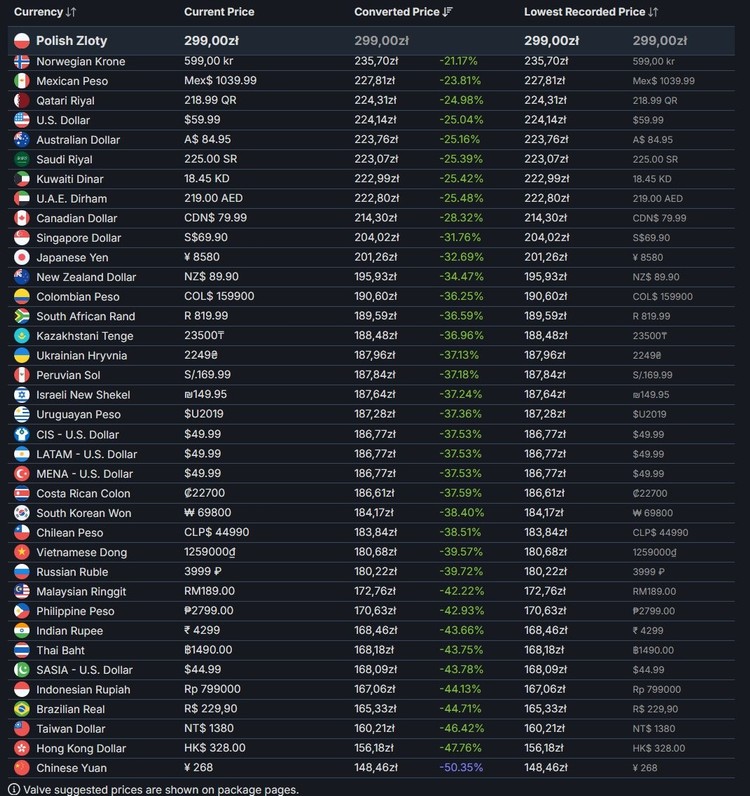Click the Singapore Dollar flag icon
This screenshot has width=750, height=796.
point(22,238)
